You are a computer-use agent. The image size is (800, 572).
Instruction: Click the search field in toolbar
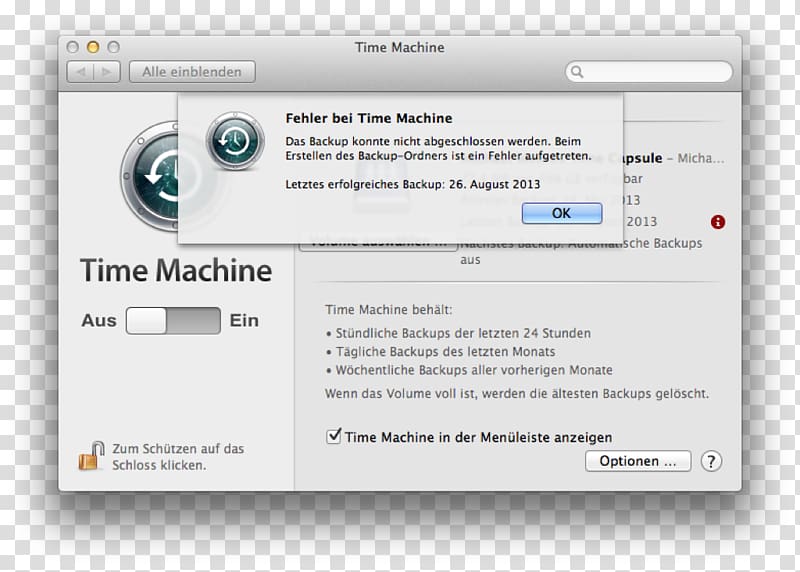648,71
